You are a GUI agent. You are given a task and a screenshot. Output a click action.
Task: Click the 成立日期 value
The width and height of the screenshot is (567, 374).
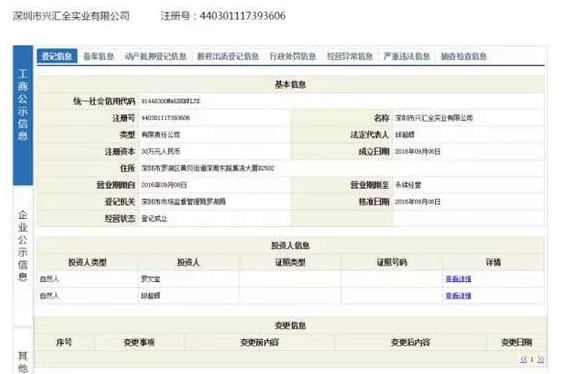pyautogui.click(x=418, y=152)
